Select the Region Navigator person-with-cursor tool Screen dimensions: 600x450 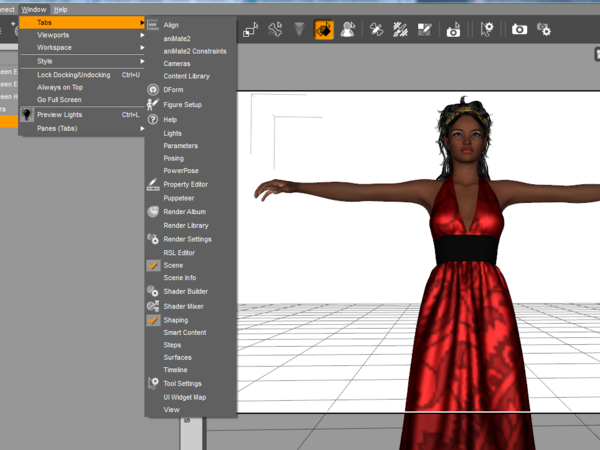(x=348, y=30)
